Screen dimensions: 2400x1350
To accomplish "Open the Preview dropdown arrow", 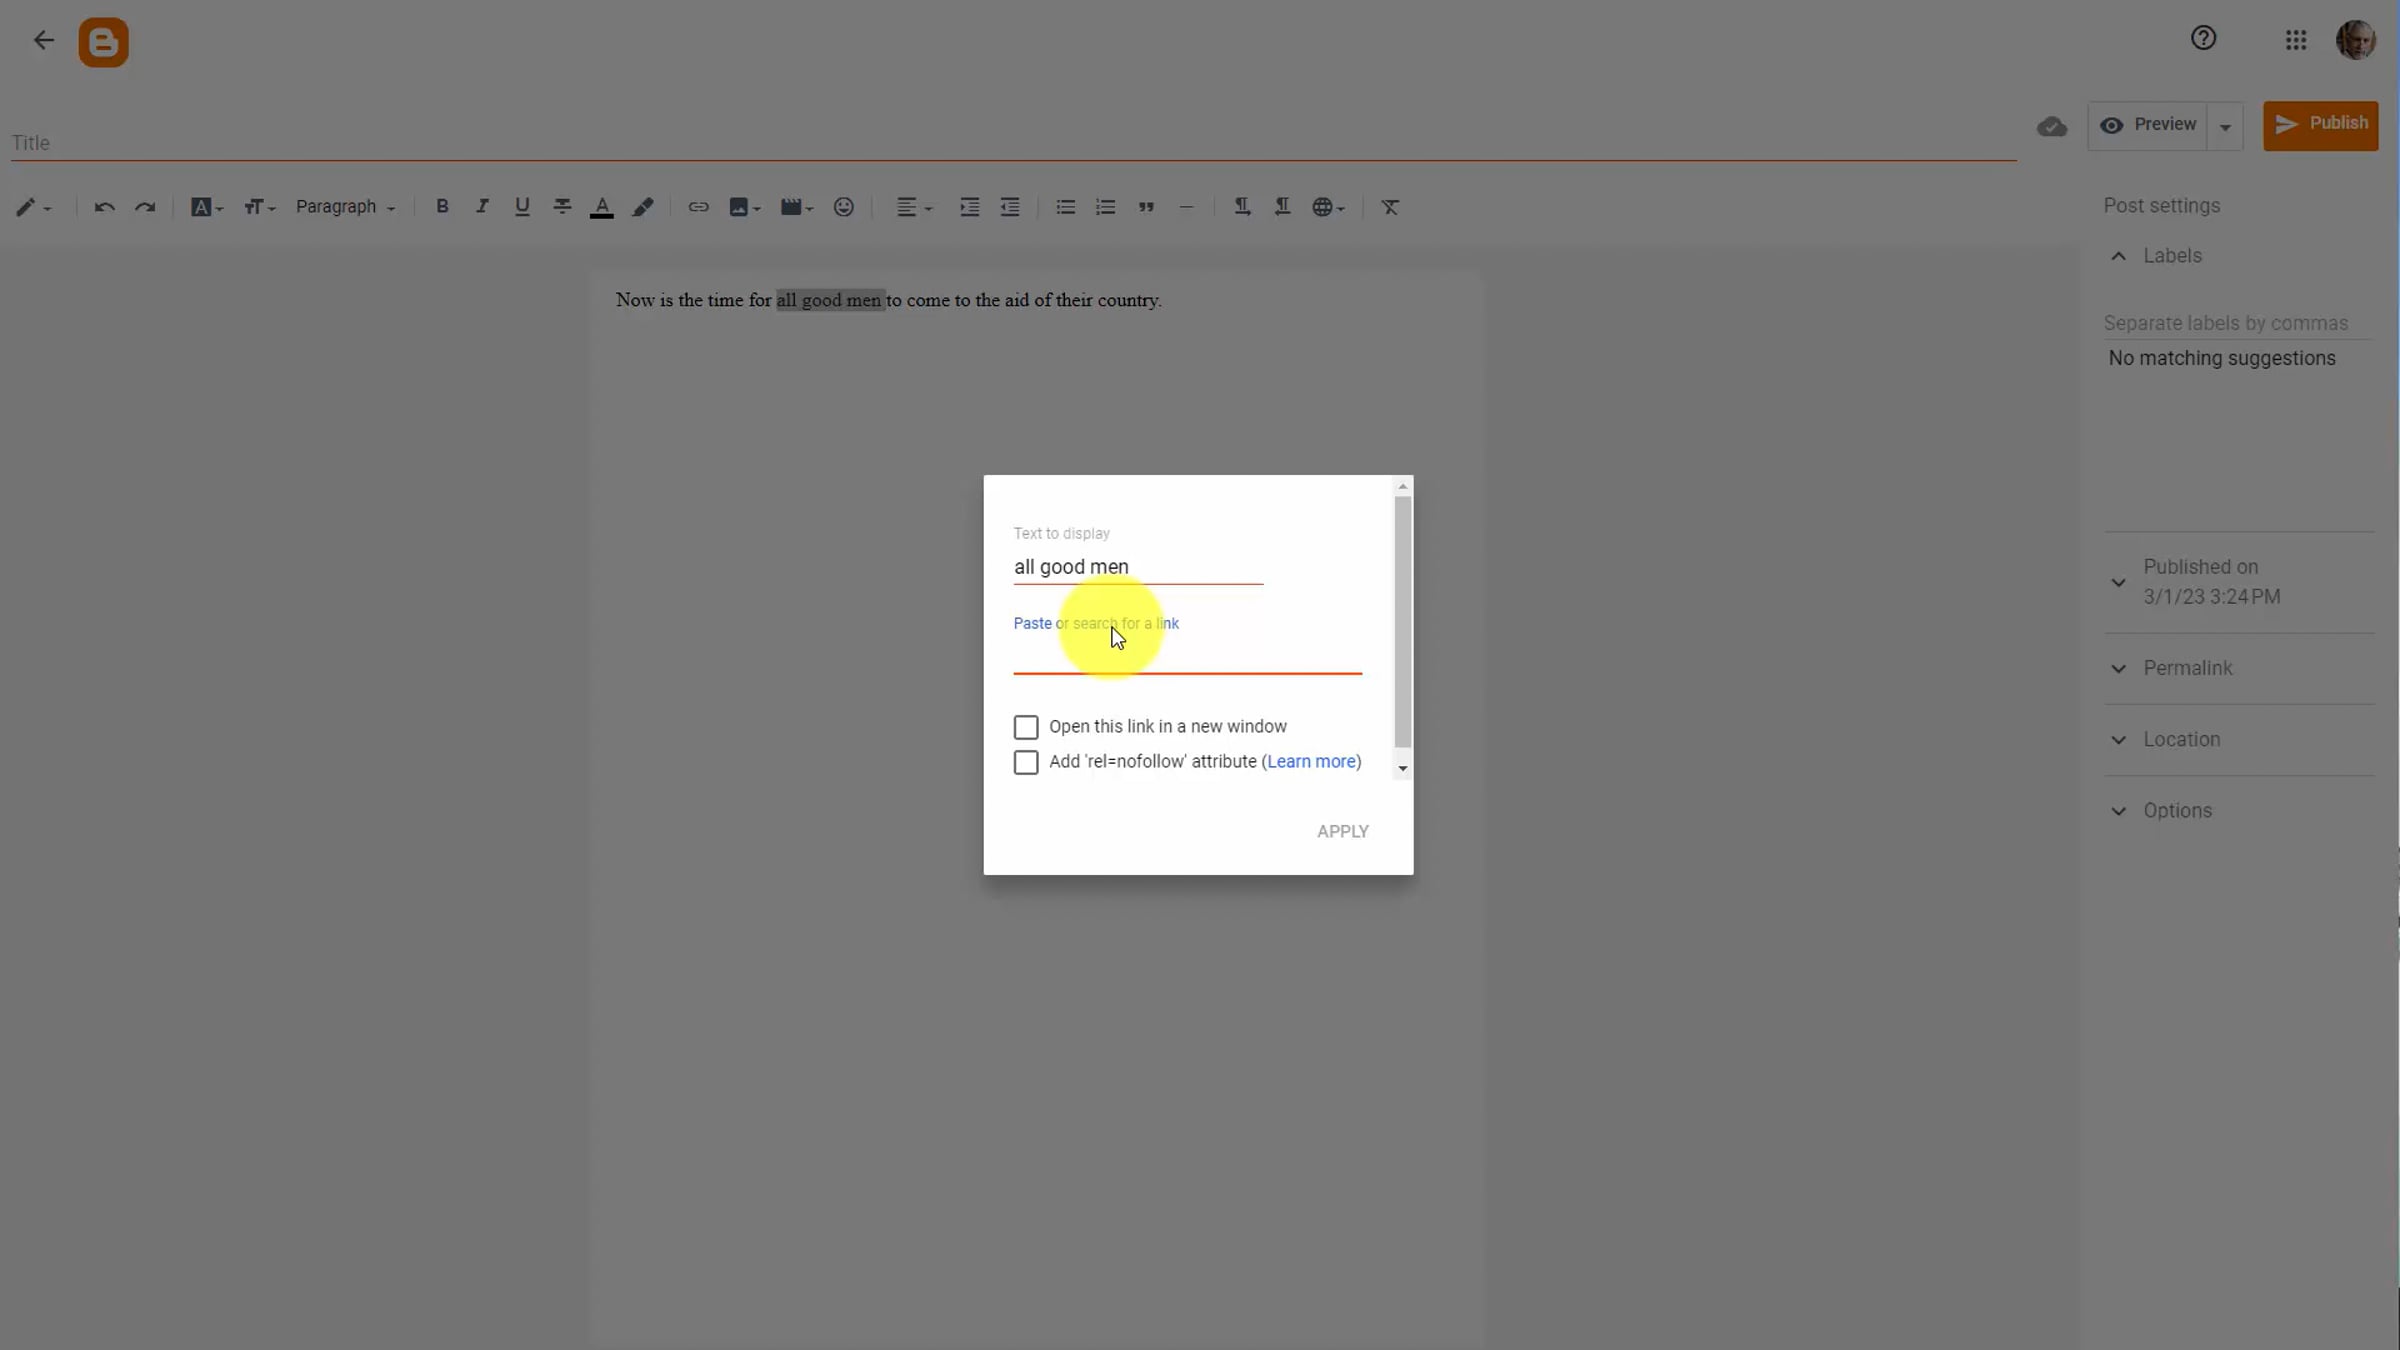I will 2225,127.
